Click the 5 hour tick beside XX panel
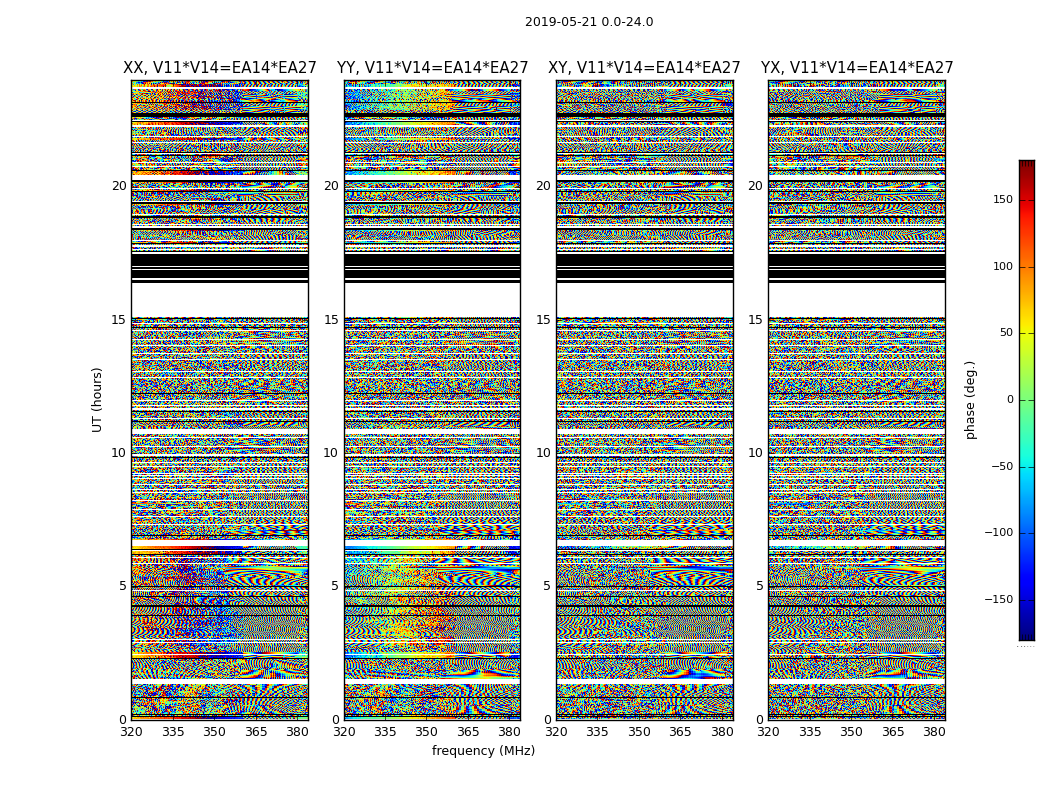The height and width of the screenshot is (800, 1050). tap(123, 586)
